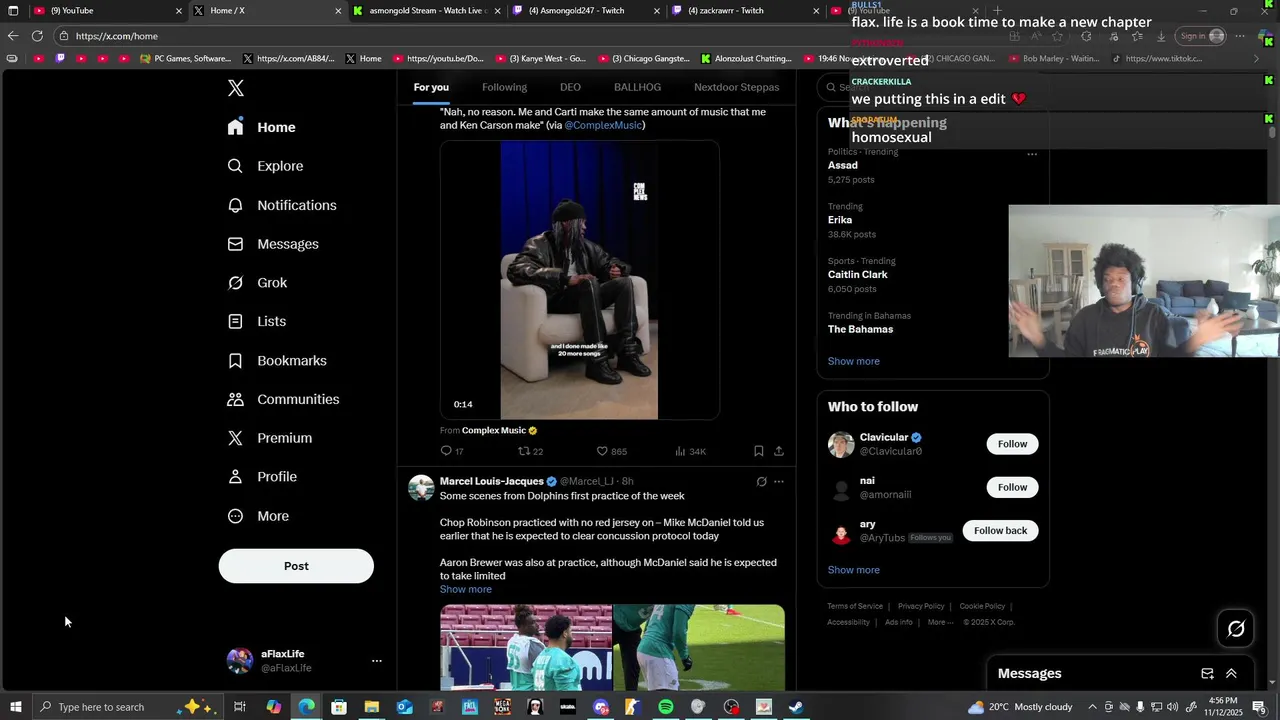The width and height of the screenshot is (1280, 720).
Task: Open Privacy Policy link
Action: coord(921,606)
